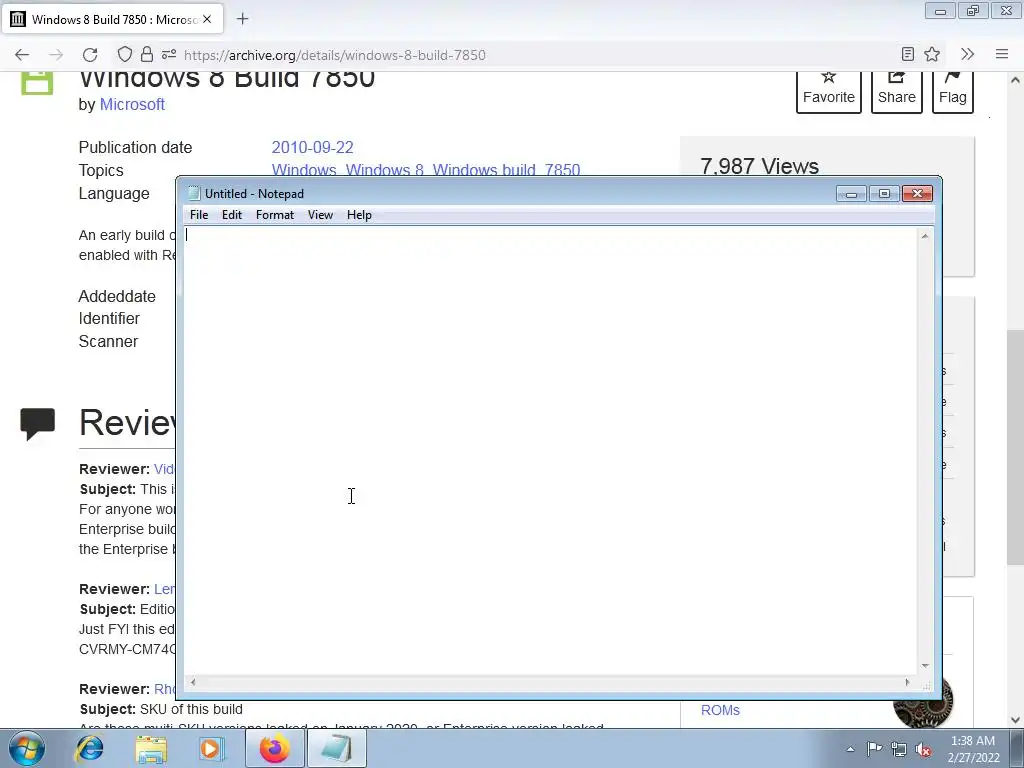Open Notepad's Format menu
This screenshot has width=1024, height=768.
tap(275, 215)
